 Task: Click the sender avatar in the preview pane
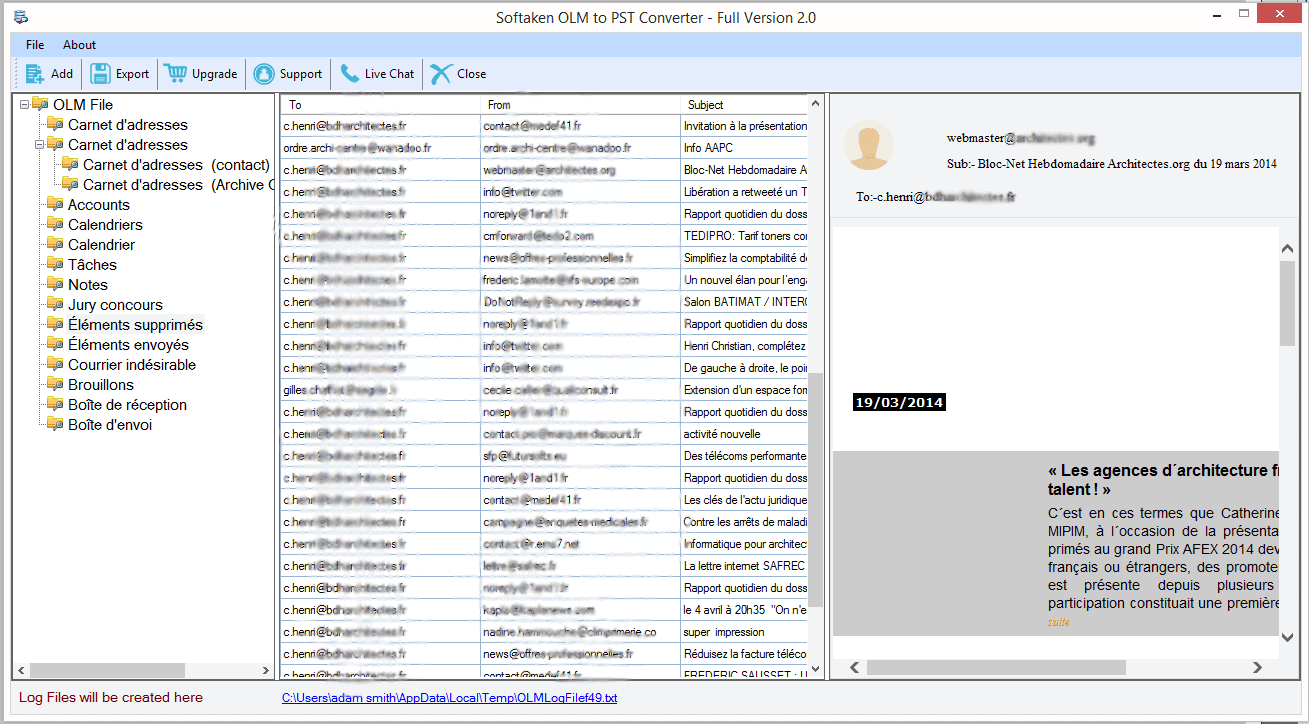click(868, 145)
